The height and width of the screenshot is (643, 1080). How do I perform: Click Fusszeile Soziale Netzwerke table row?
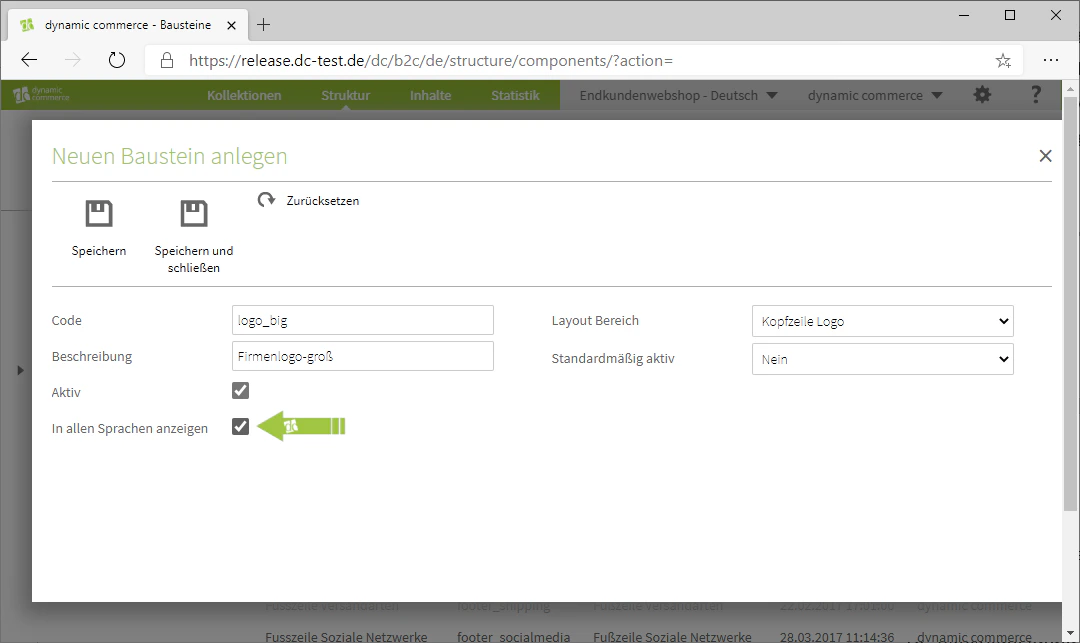(x=647, y=637)
